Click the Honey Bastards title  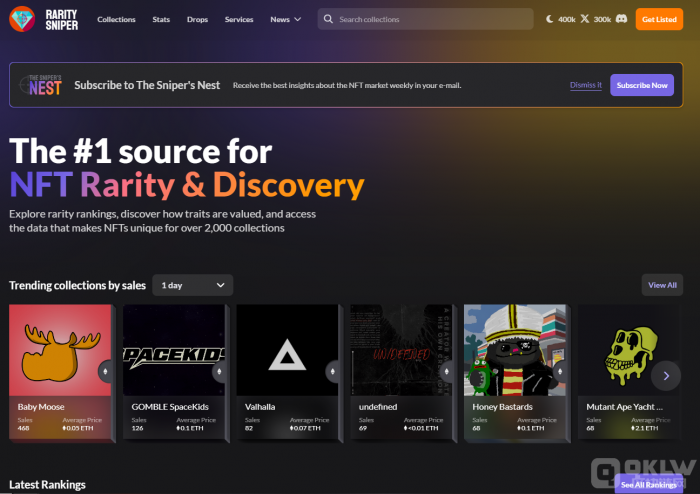pos(502,407)
